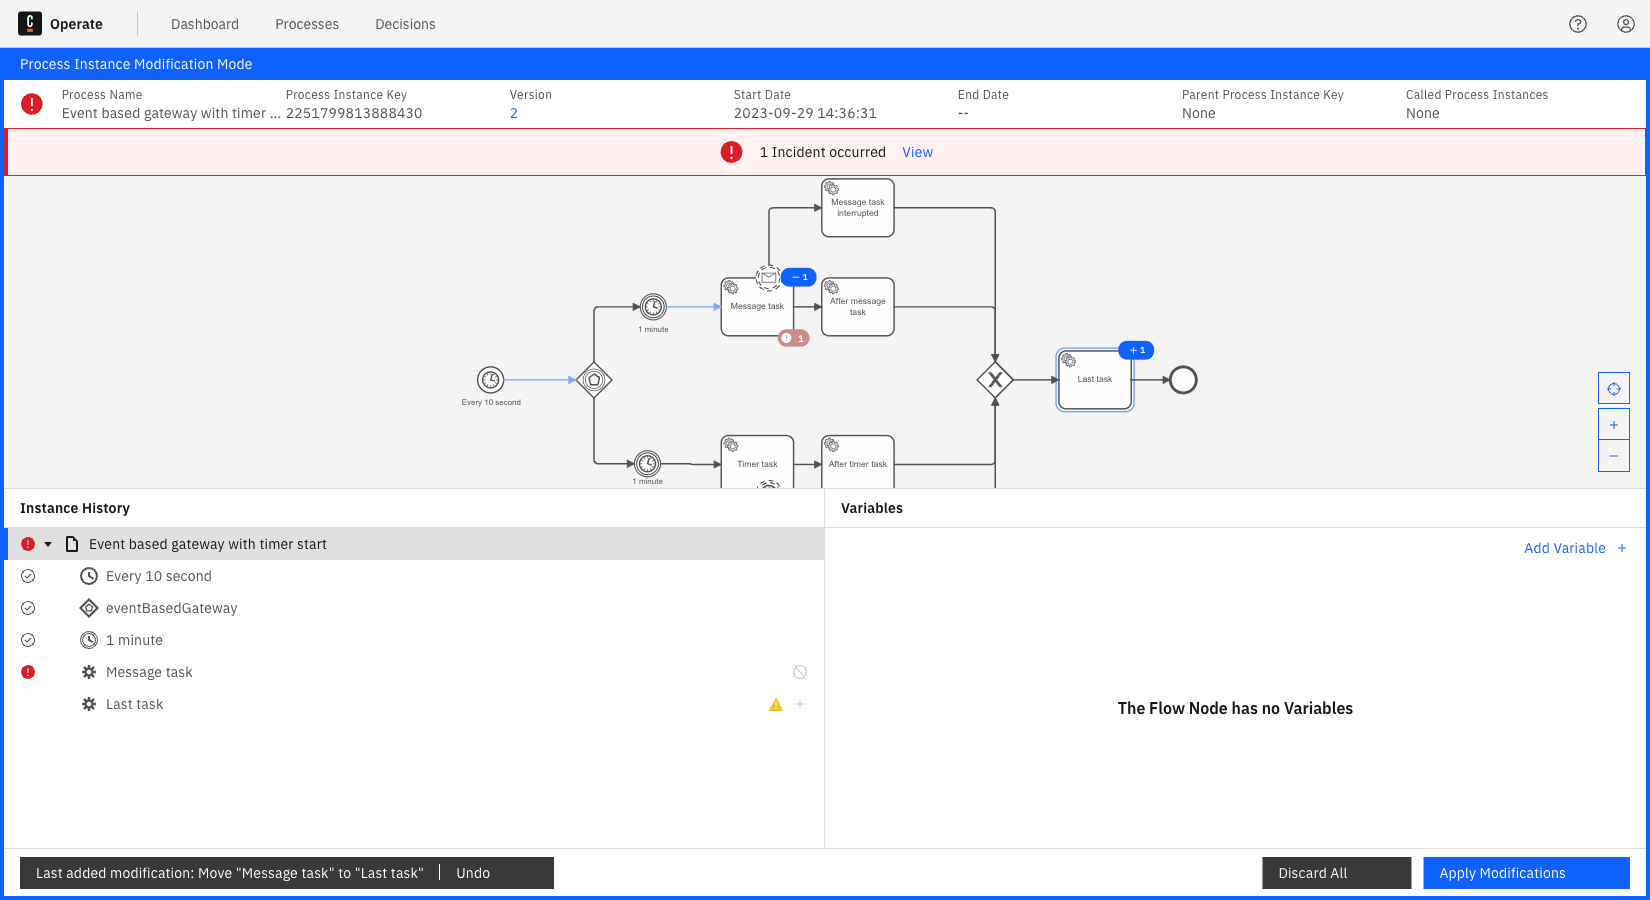Image resolution: width=1650 pixels, height=900 pixels.
Task: Open the help question mark icon
Action: pyautogui.click(x=1578, y=24)
